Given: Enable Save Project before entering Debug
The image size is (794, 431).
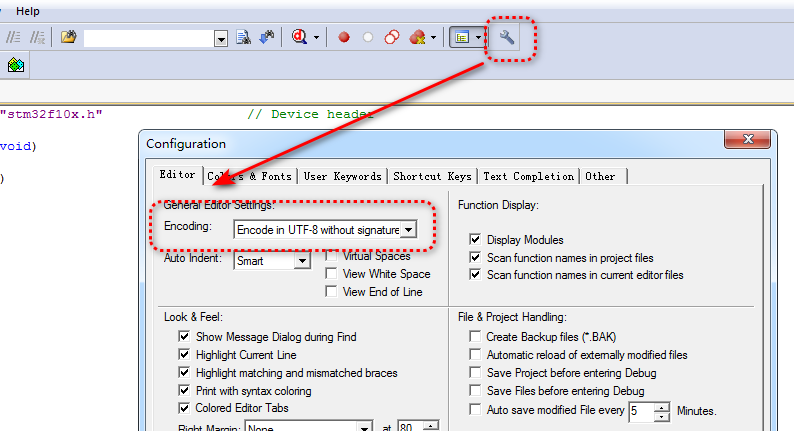Looking at the screenshot, I should [475, 372].
